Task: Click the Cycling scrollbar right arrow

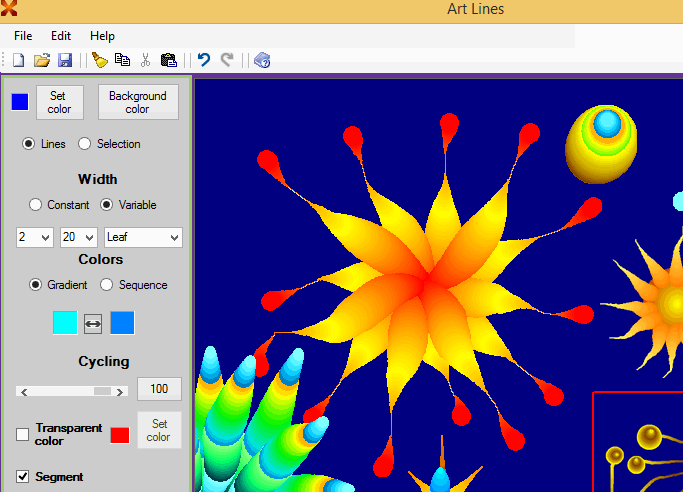Action: pos(120,392)
